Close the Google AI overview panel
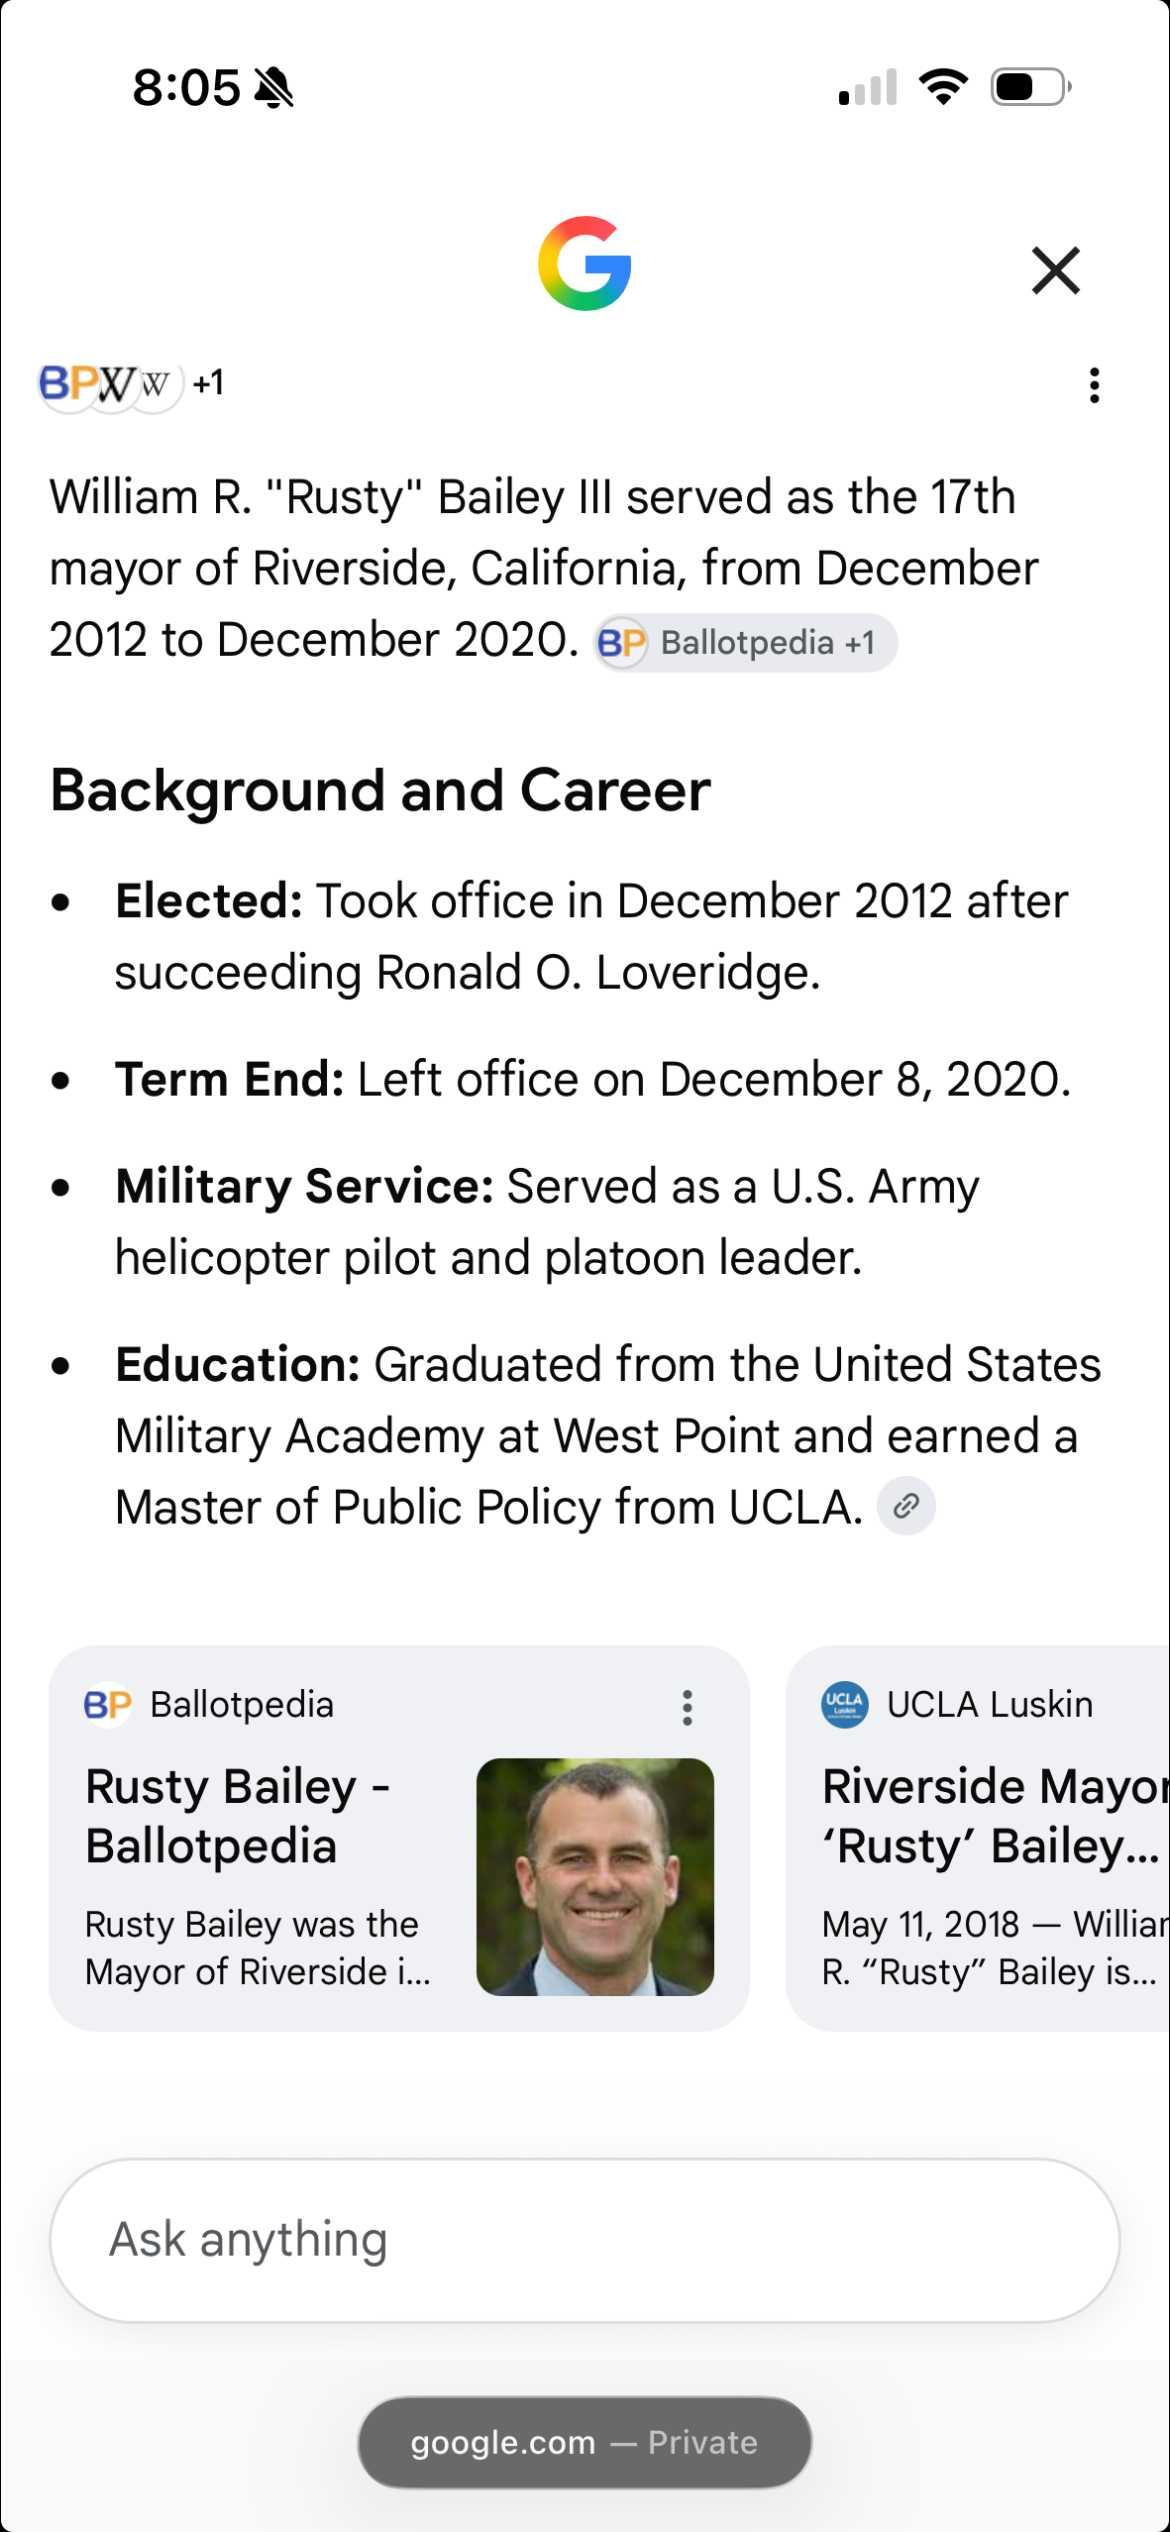The height and width of the screenshot is (2532, 1170). (x=1055, y=270)
